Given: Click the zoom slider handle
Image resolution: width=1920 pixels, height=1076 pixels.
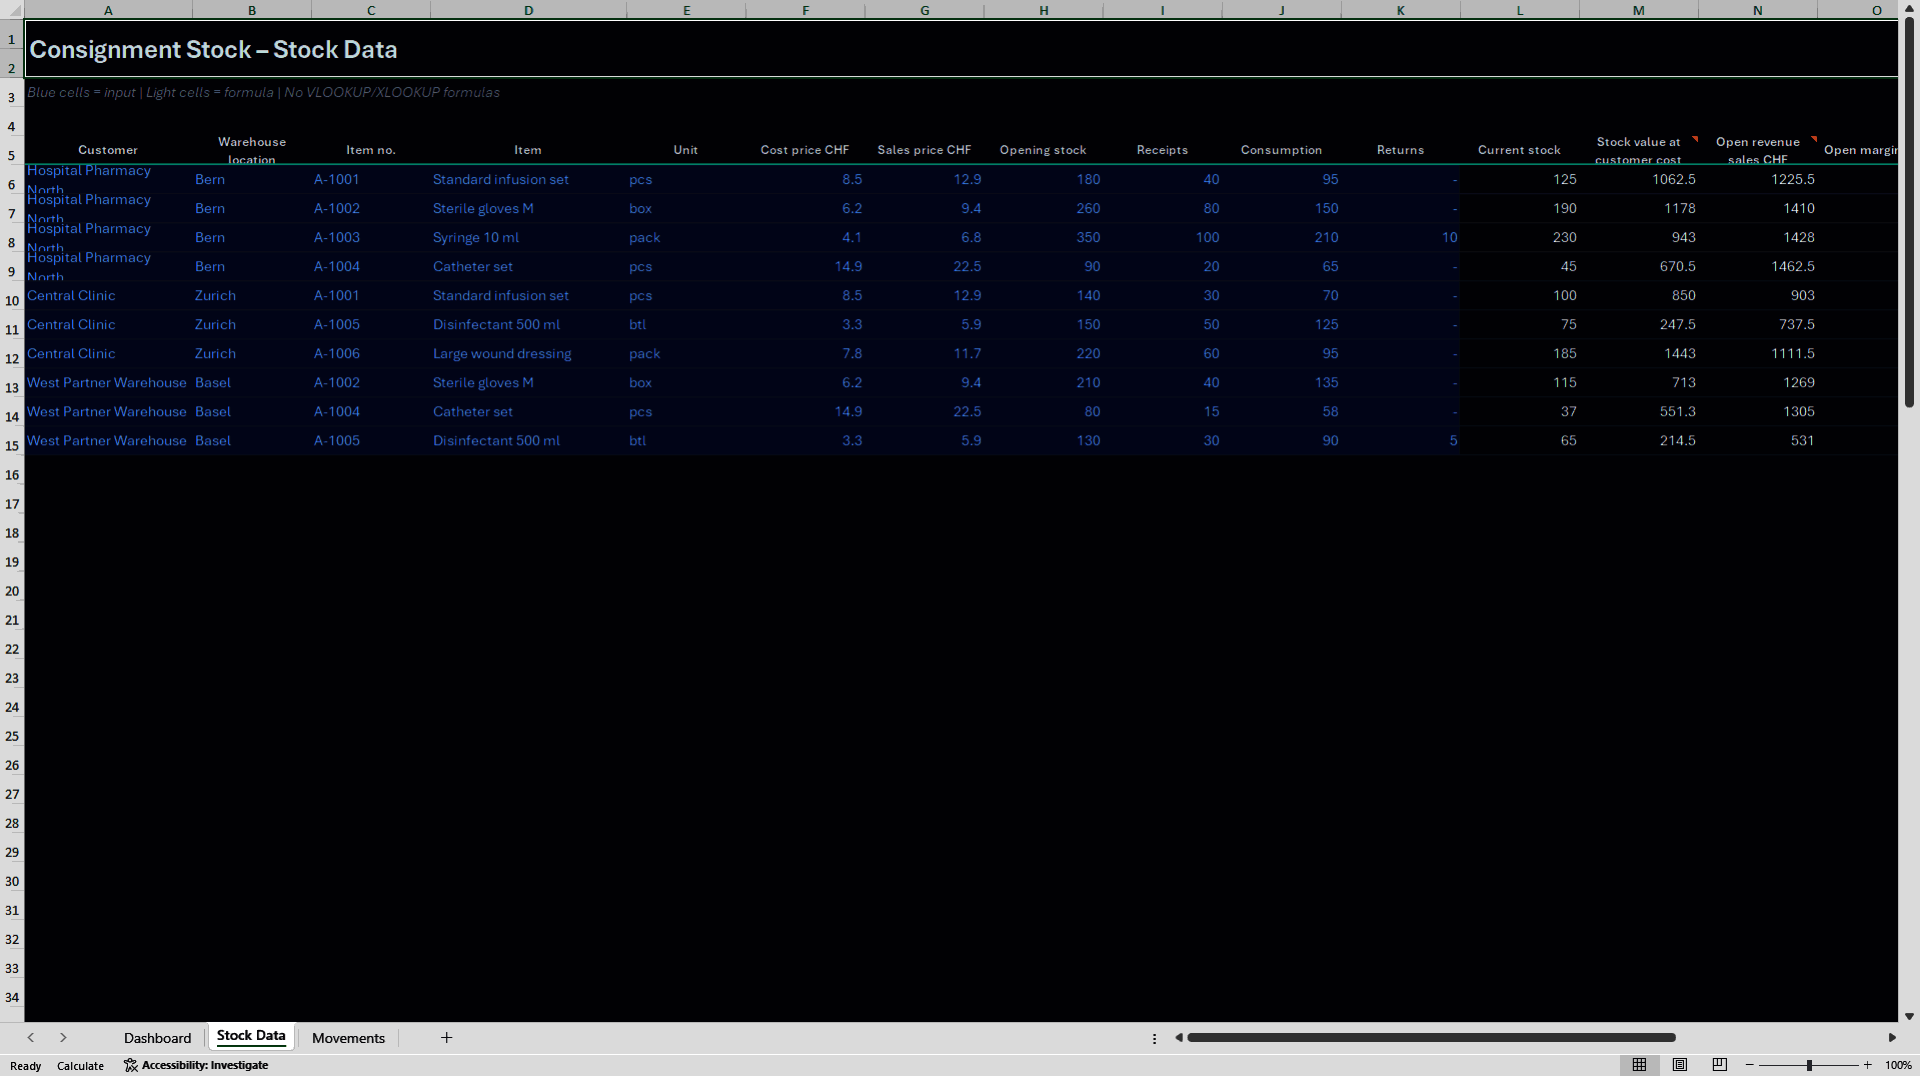Looking at the screenshot, I should click(x=1809, y=1065).
